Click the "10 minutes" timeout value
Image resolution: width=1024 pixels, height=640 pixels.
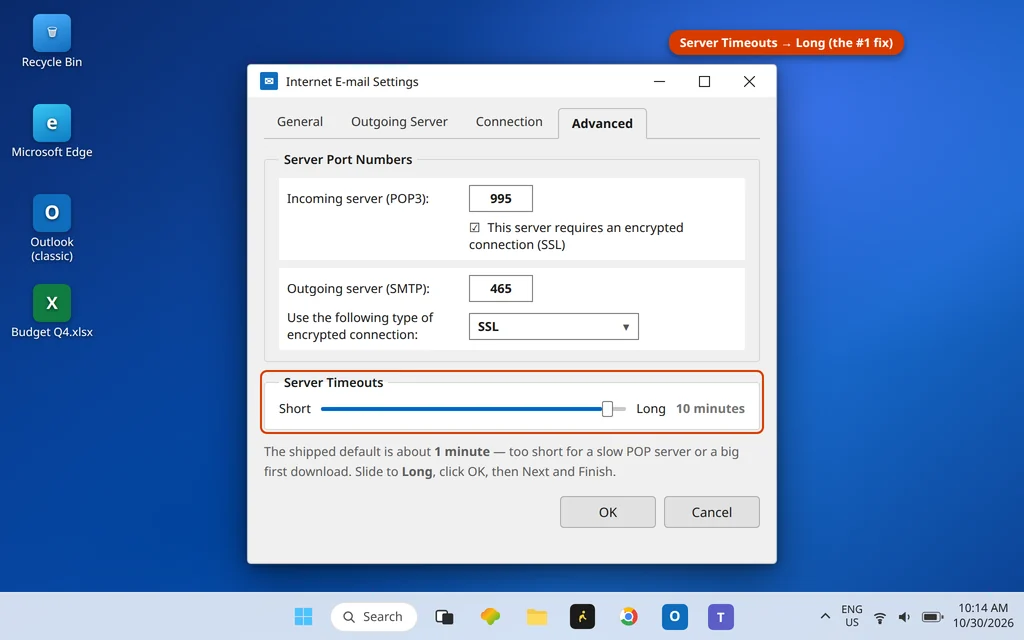point(711,409)
